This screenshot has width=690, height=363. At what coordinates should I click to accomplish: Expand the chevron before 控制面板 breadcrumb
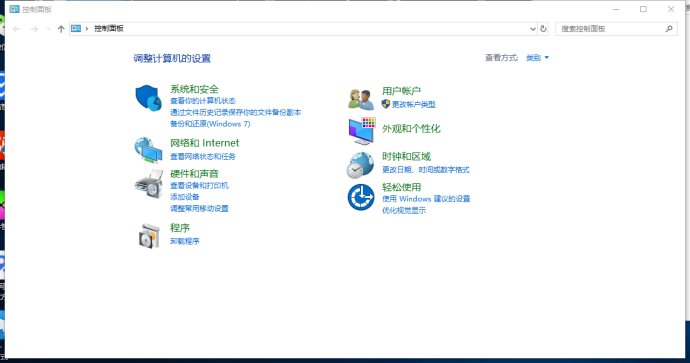(87, 29)
